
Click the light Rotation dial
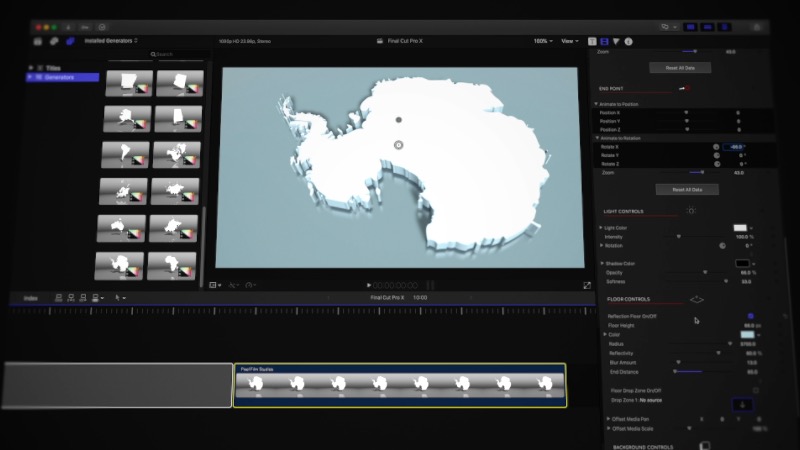722,246
